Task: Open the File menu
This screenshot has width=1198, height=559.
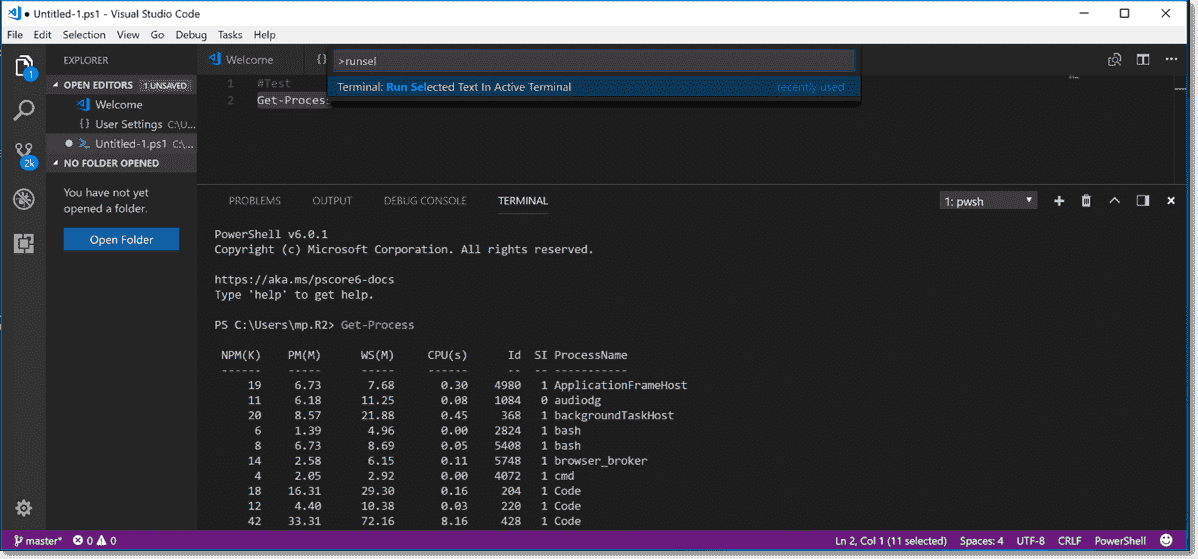Action: click(15, 35)
